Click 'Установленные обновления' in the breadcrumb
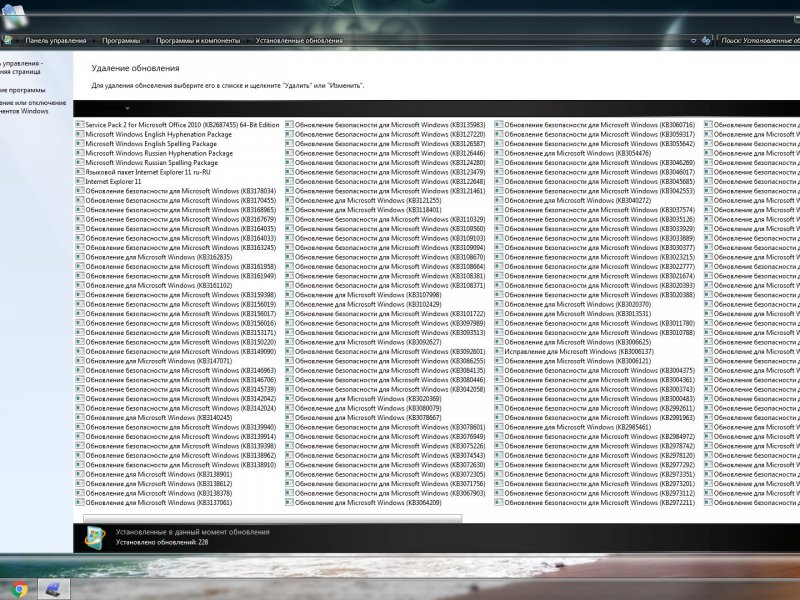The image size is (800, 600). pyautogui.click(x=299, y=40)
